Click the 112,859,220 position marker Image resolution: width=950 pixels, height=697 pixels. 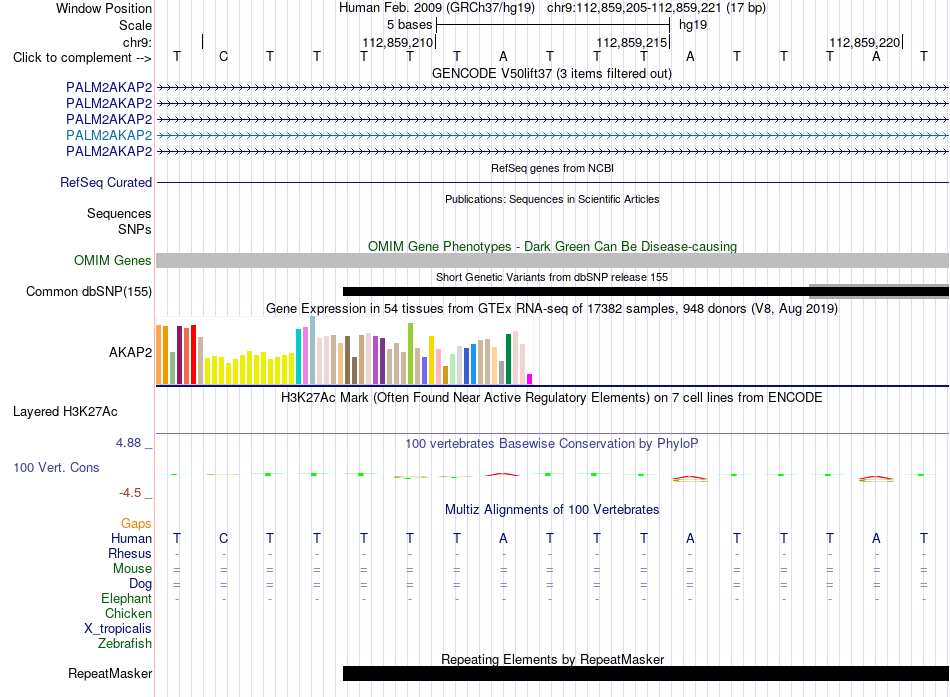865,42
